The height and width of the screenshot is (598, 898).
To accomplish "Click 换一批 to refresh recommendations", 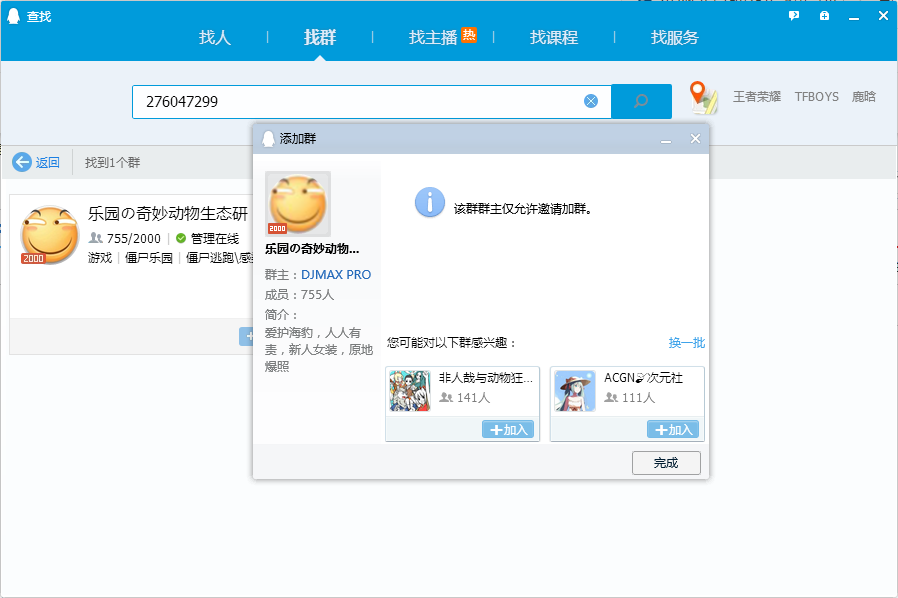I will [686, 343].
